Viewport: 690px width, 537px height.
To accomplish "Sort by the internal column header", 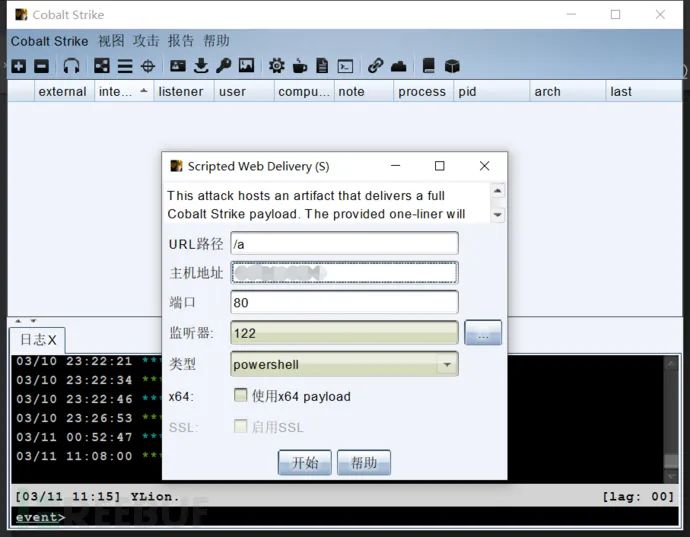I will click(x=123, y=92).
